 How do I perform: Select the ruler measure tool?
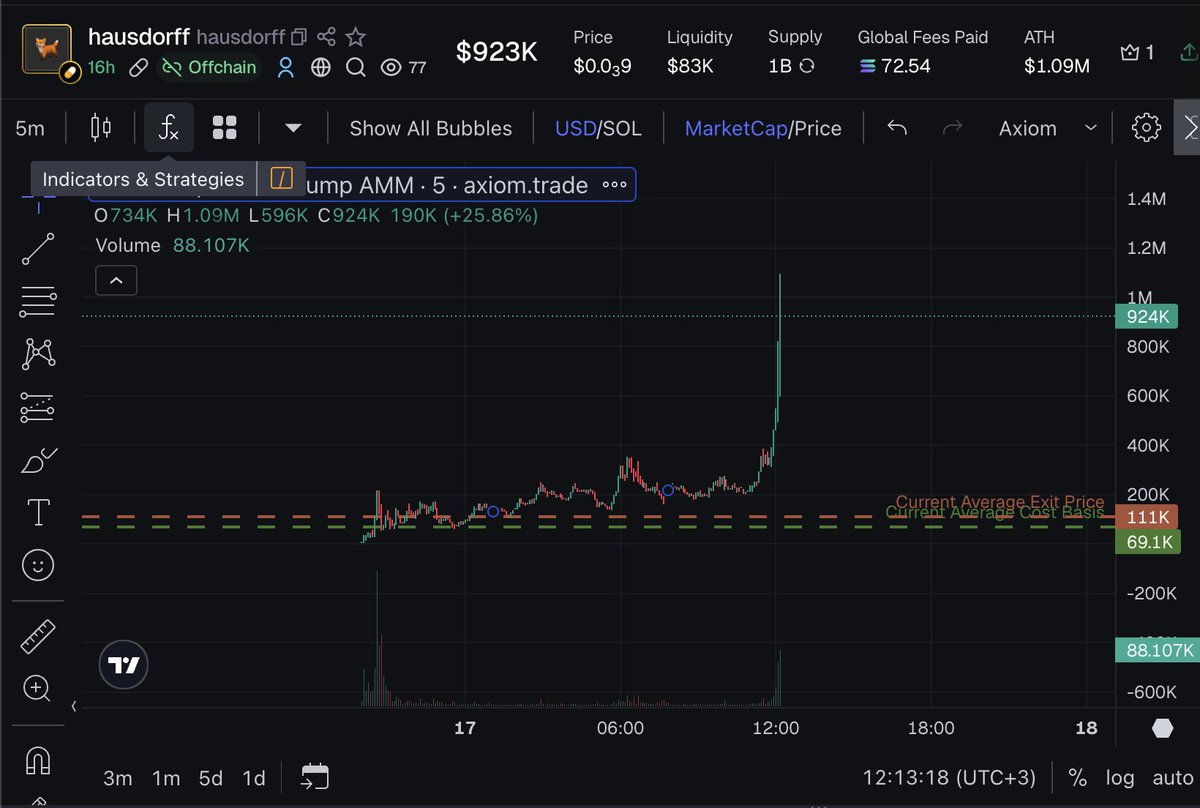click(x=38, y=636)
